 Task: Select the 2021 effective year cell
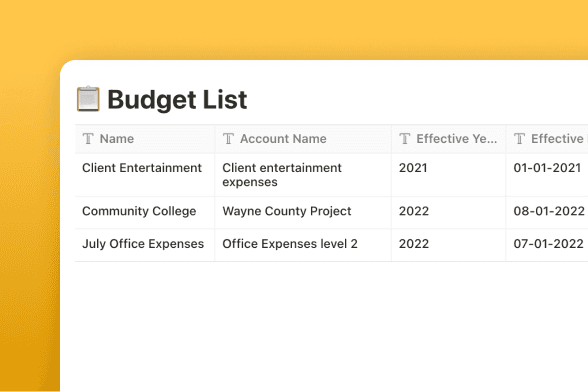(x=448, y=175)
